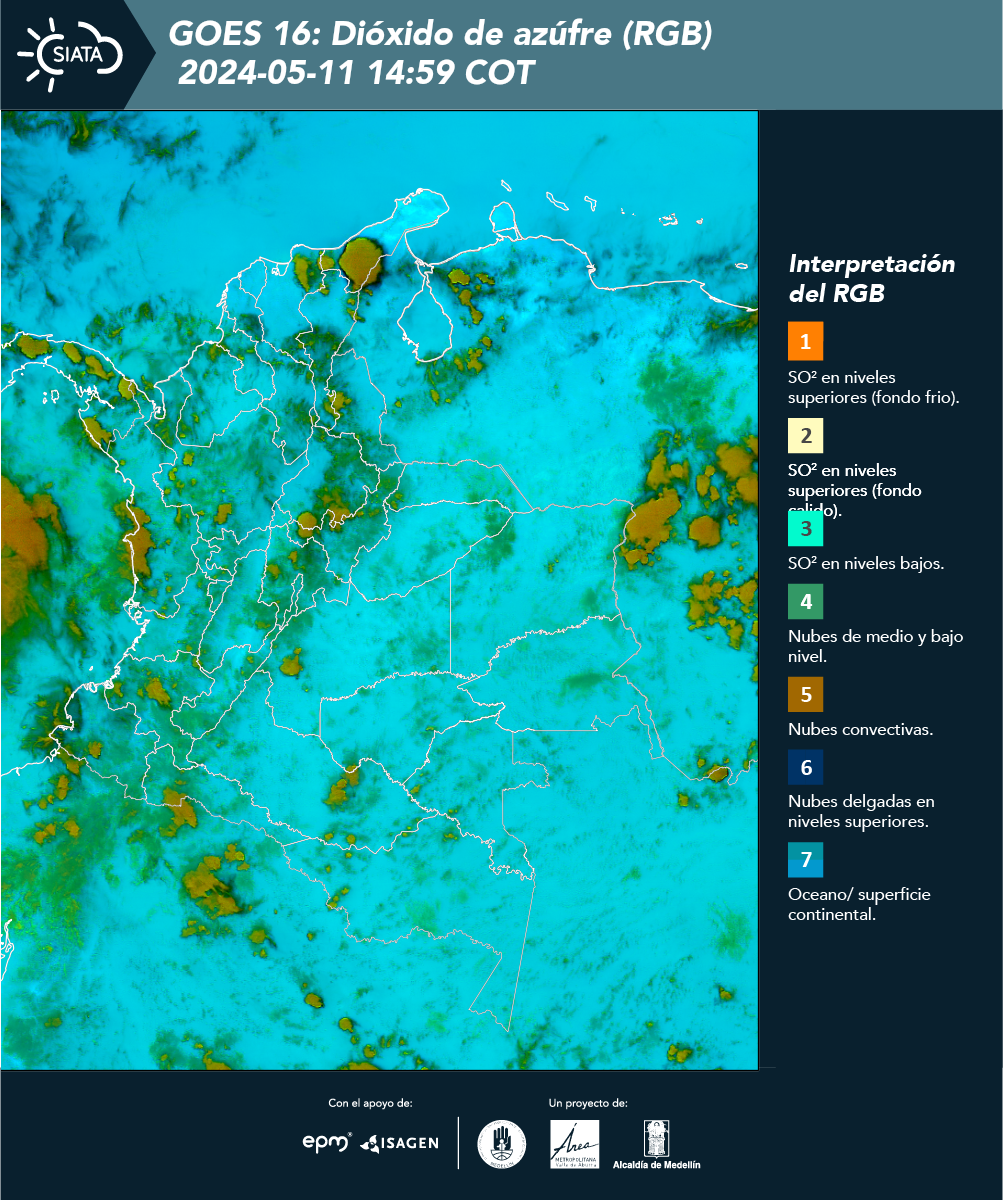Select the blue swatch numbered 7
Image resolution: width=1003 pixels, height=1200 pixels.
[x=805, y=860]
